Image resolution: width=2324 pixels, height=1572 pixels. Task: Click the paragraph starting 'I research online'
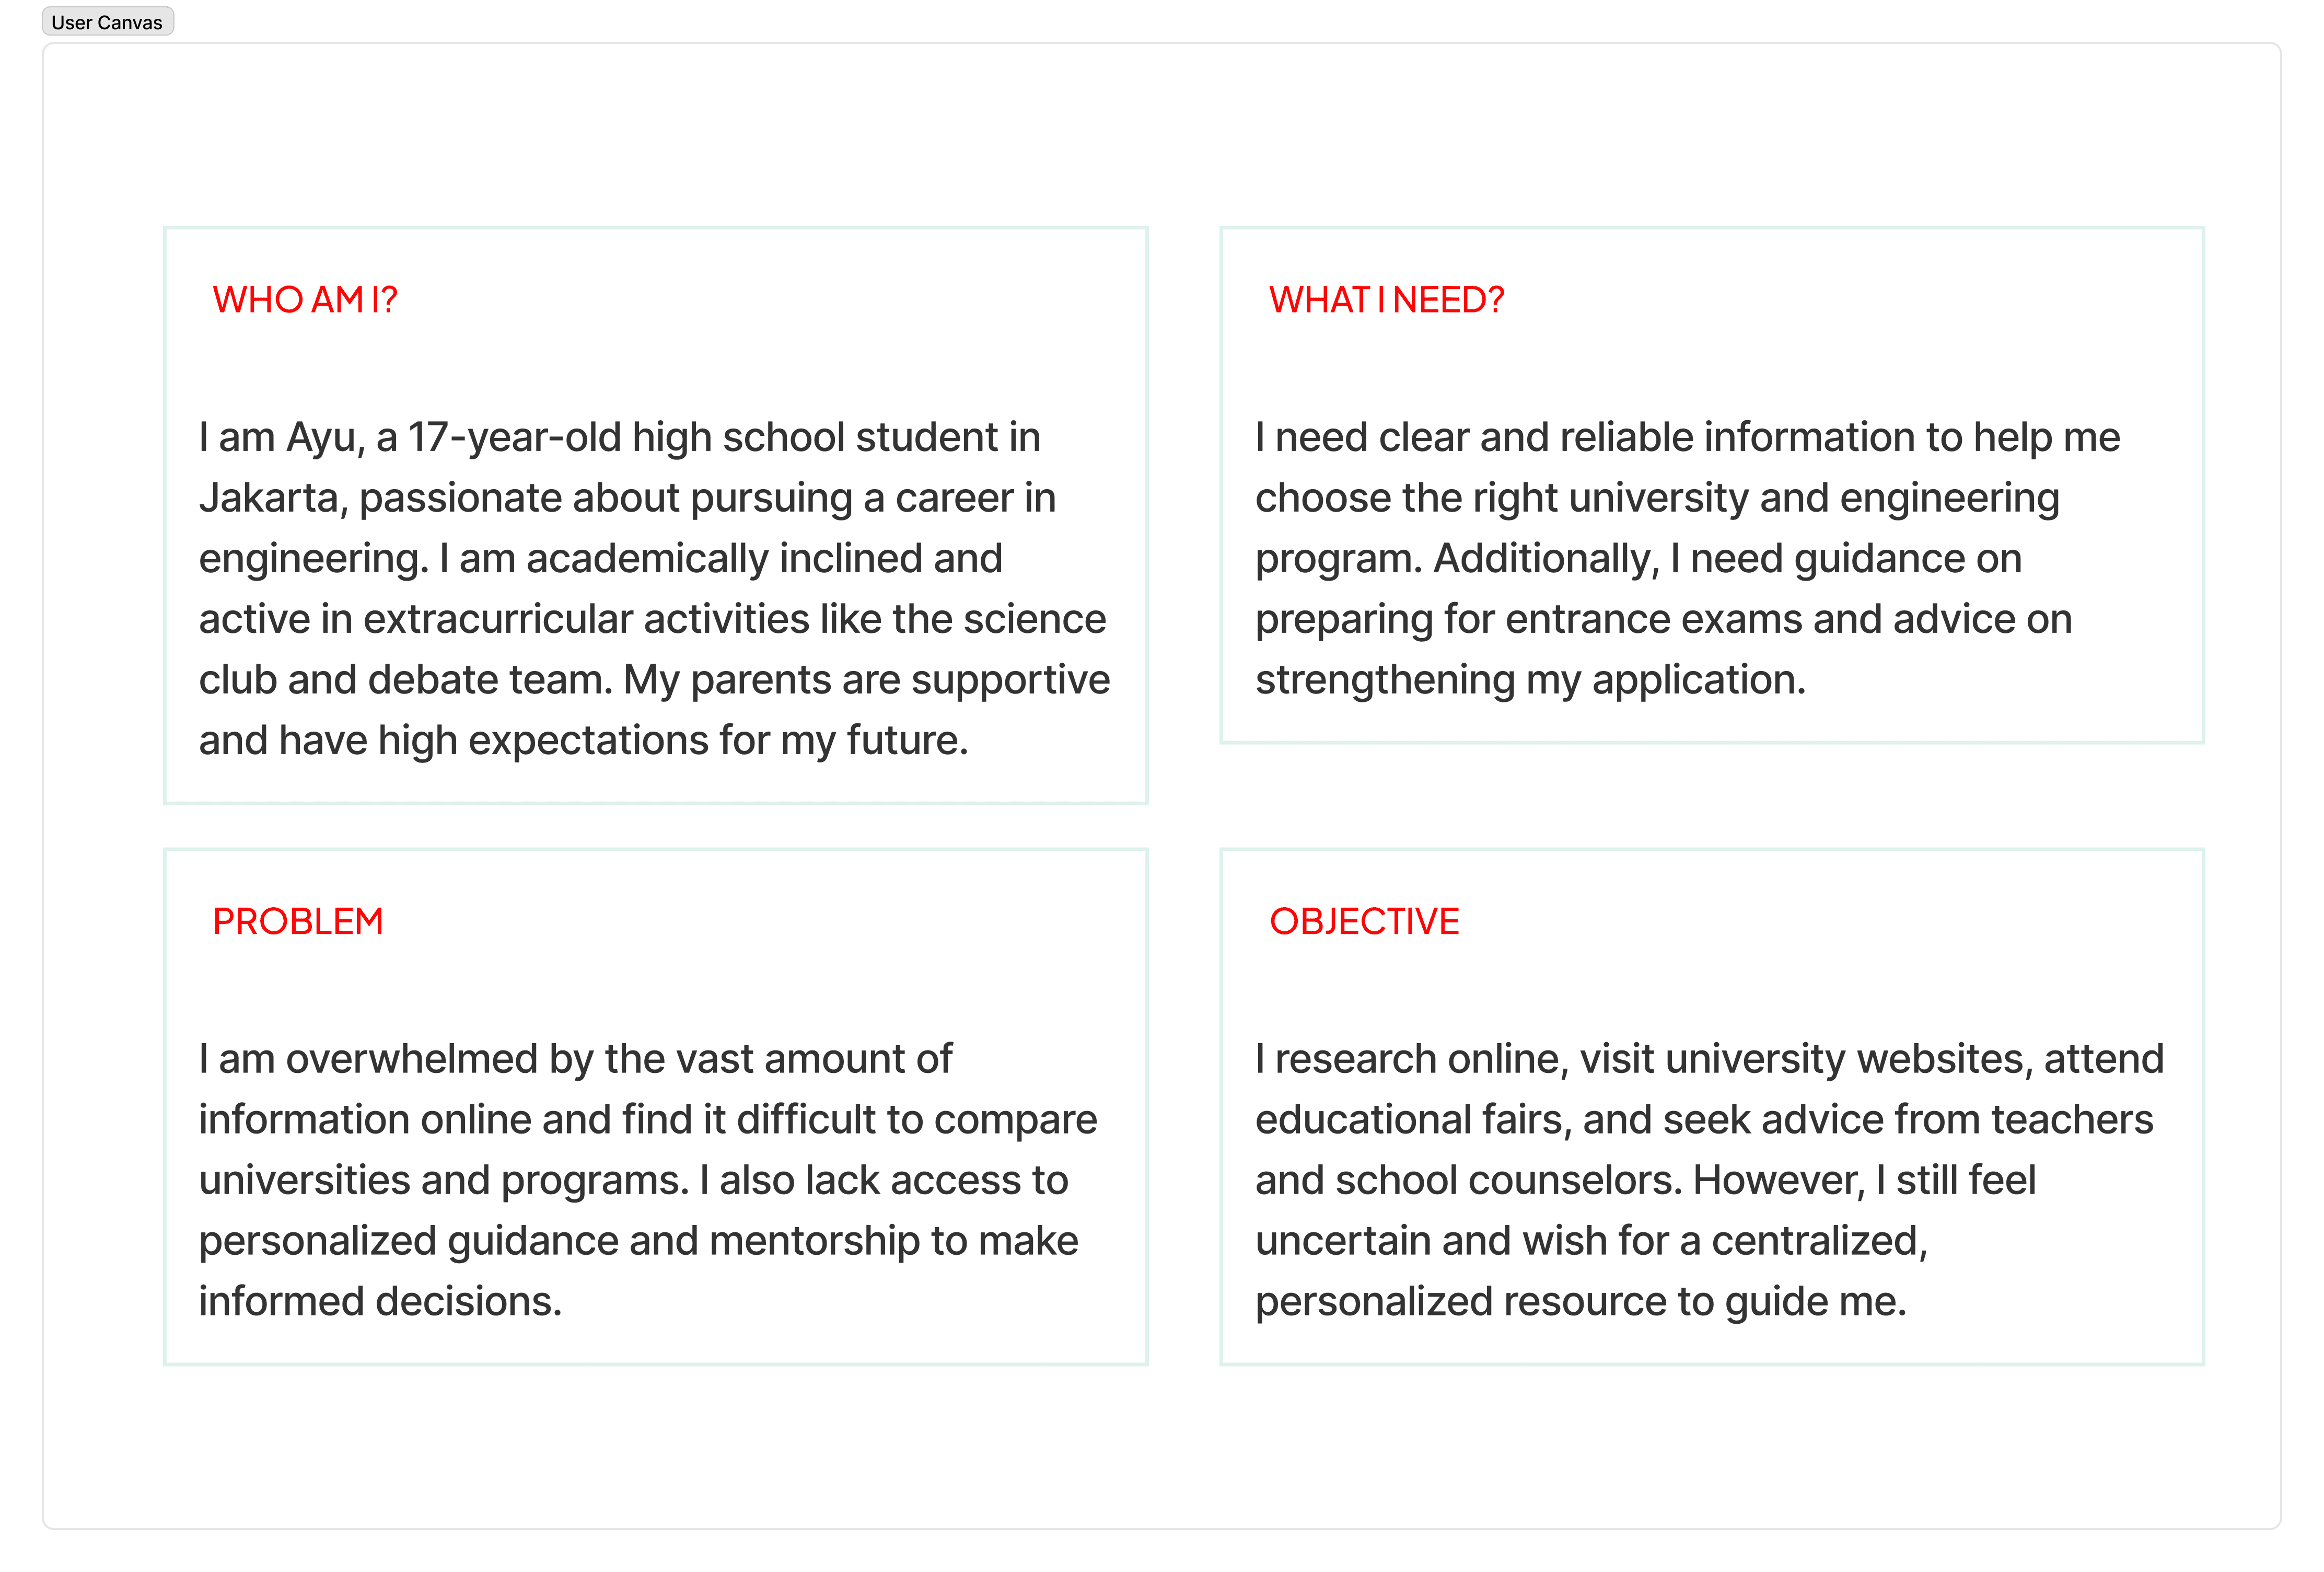1710,1180
